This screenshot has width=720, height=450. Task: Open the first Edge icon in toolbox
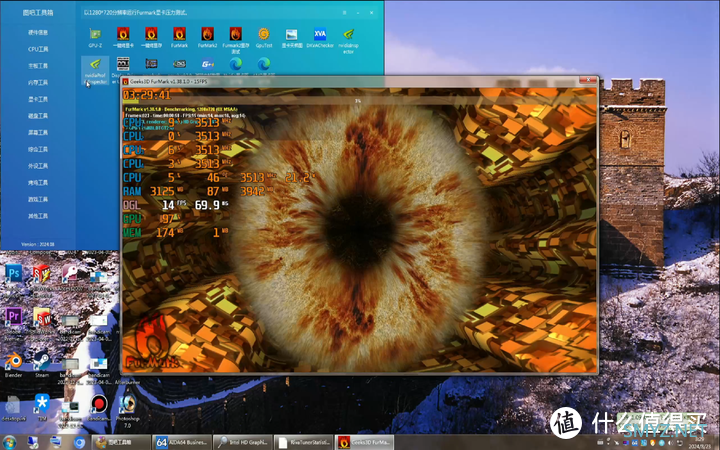pos(236,64)
